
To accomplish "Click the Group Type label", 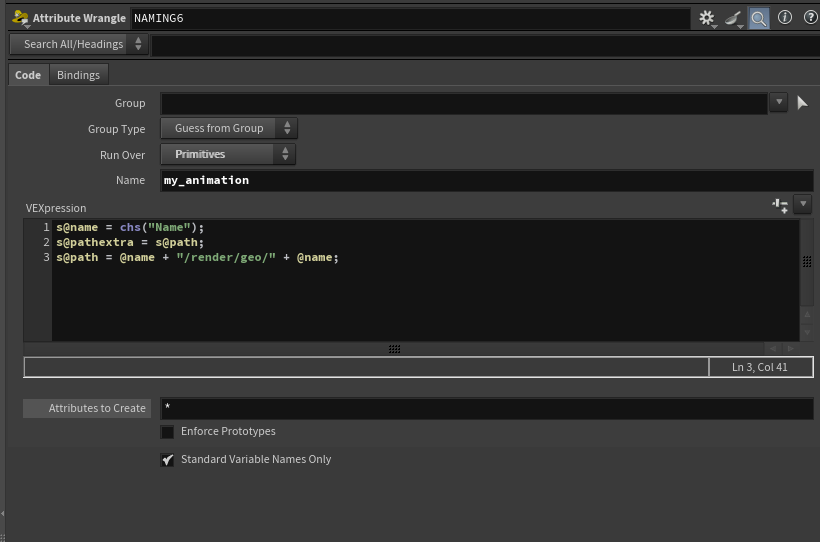I will tap(117, 129).
